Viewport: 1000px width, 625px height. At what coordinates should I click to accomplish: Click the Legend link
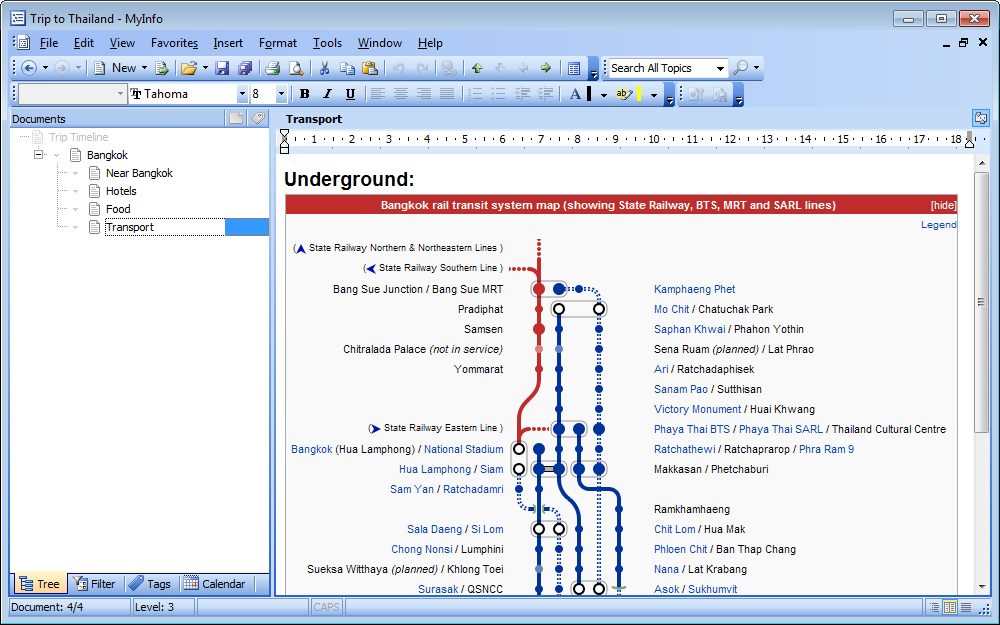pos(938,224)
